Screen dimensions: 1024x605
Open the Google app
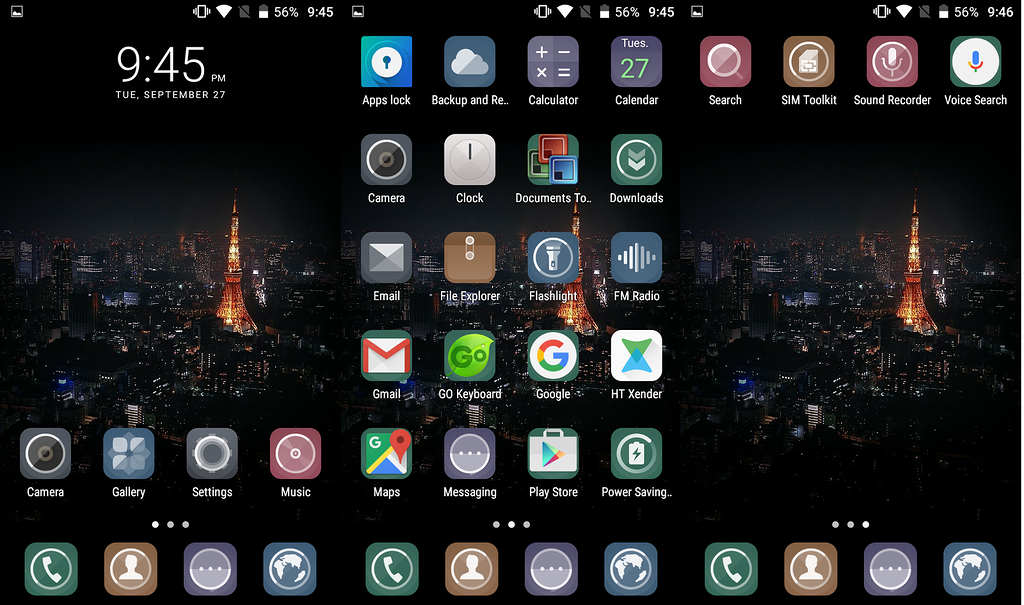click(x=553, y=356)
